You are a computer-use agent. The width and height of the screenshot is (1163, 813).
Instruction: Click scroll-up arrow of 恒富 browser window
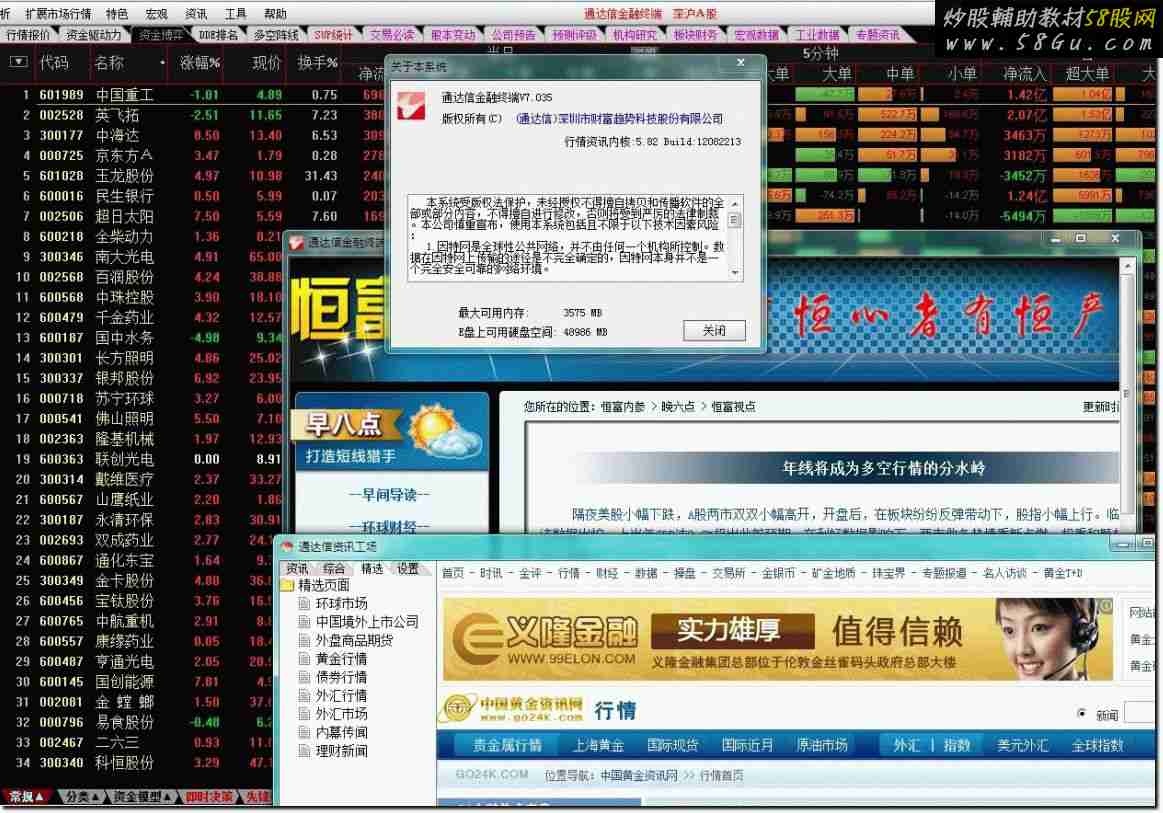1127,265
